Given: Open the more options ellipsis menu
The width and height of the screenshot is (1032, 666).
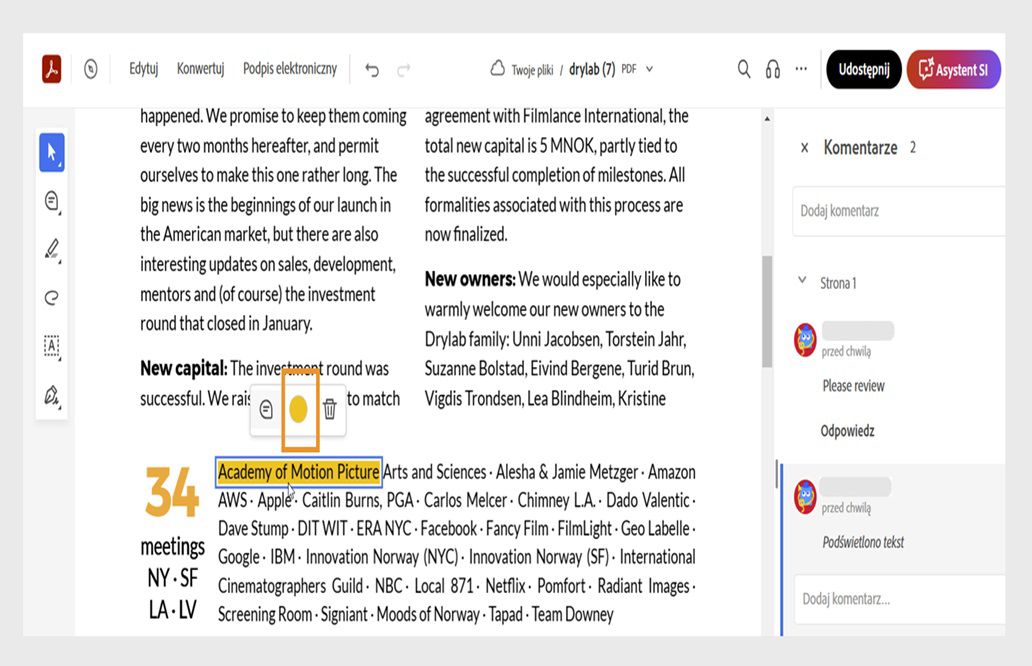Looking at the screenshot, I should click(x=801, y=69).
